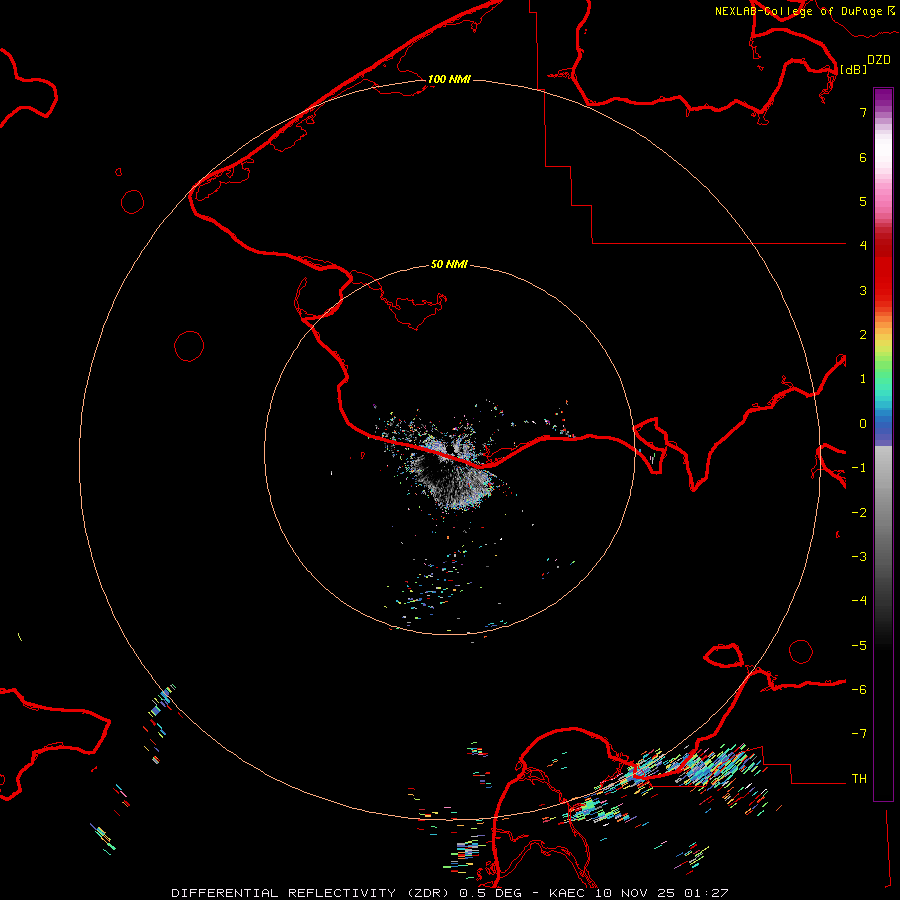Click the -5 dB scale label
Screen dimensions: 900x900
tap(859, 646)
